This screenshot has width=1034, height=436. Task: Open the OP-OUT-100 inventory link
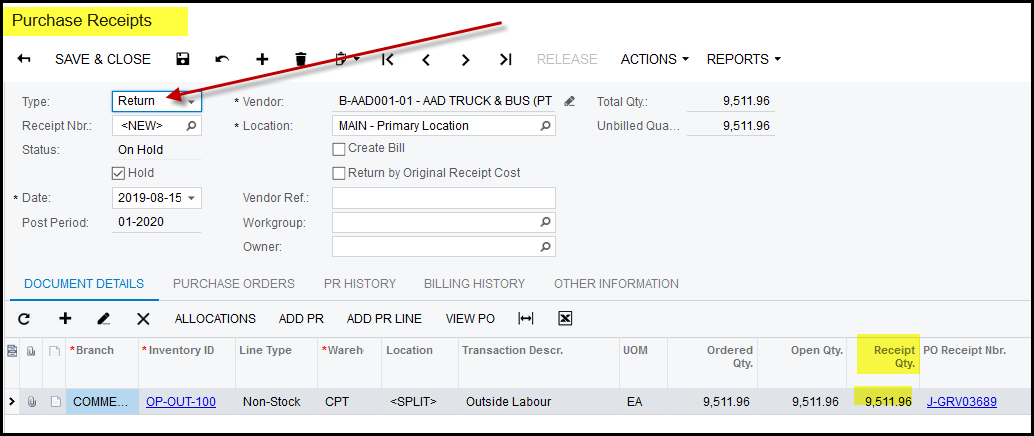click(180, 402)
